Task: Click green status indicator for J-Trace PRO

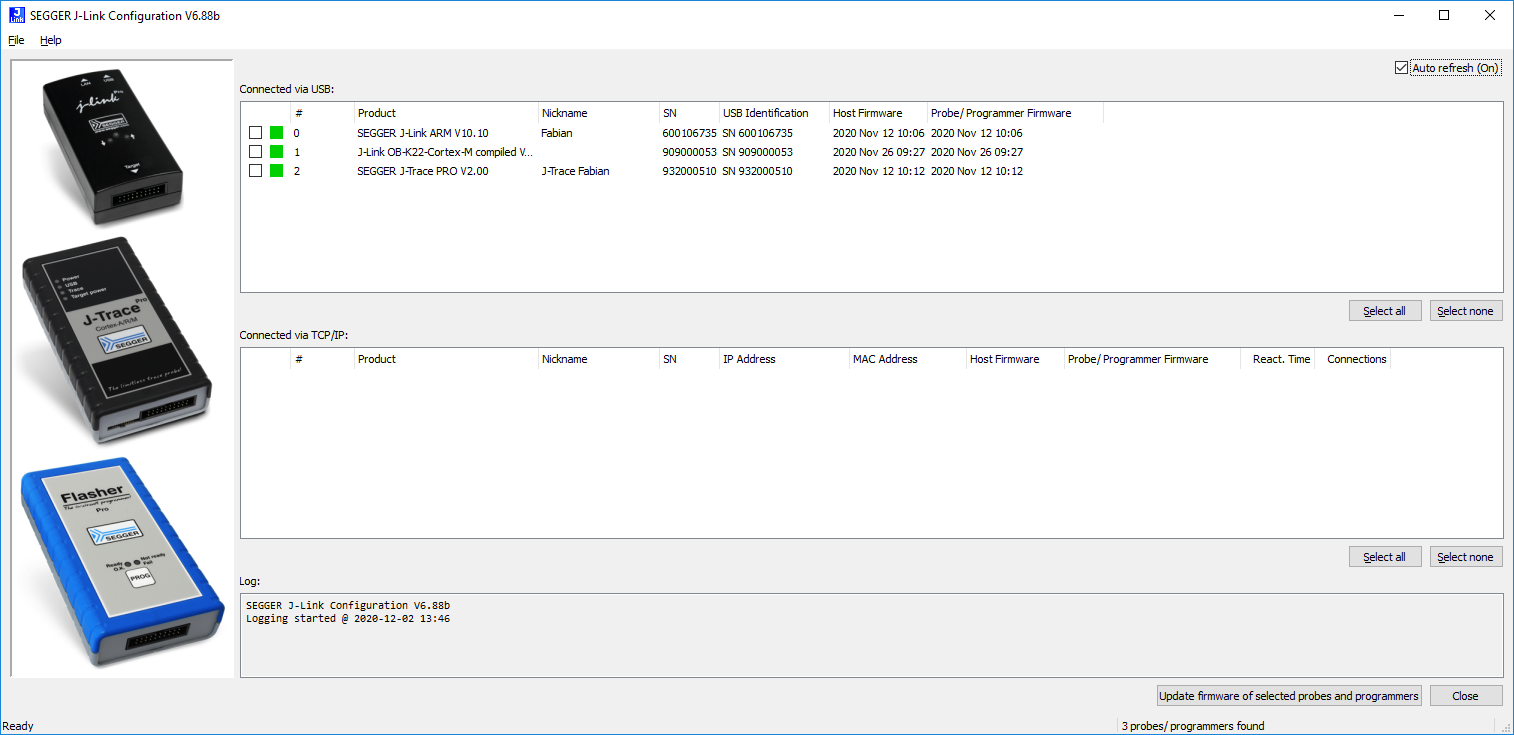Action: point(277,171)
